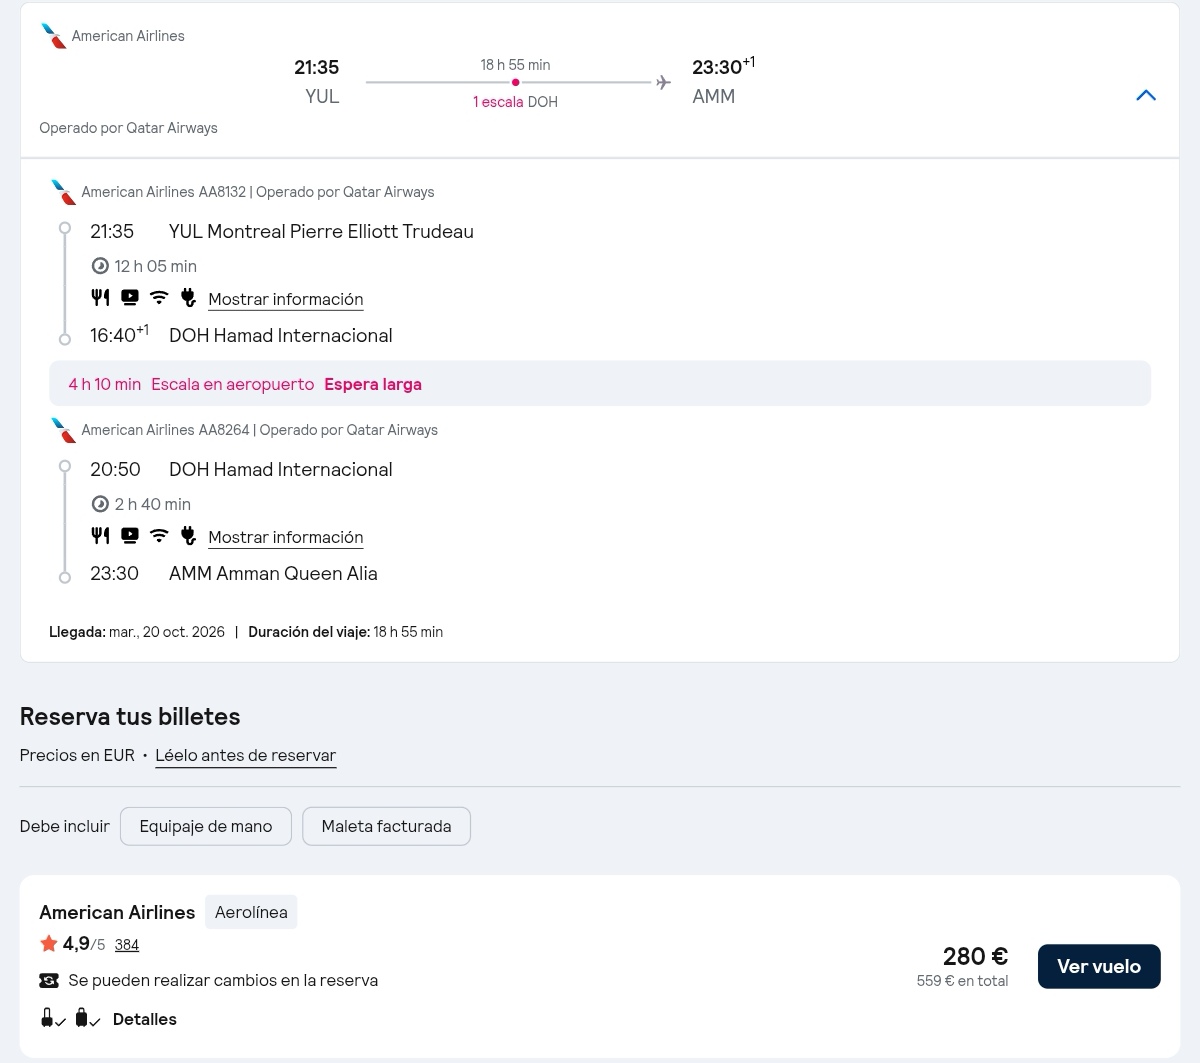Click the entertainment icon on DOH–AMM segment
Image resolution: width=1200 pixels, height=1063 pixels.
[x=130, y=535]
